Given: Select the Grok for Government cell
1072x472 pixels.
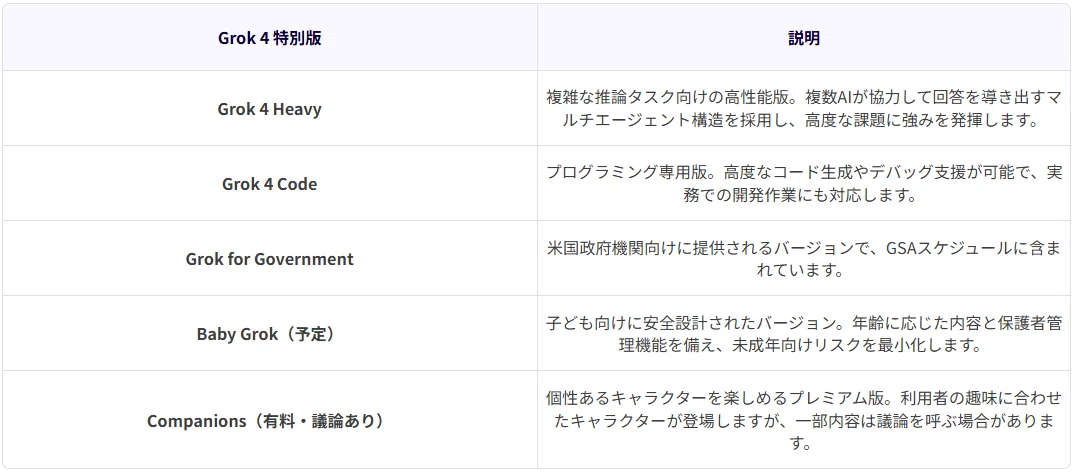Looking at the screenshot, I should click(269, 259).
